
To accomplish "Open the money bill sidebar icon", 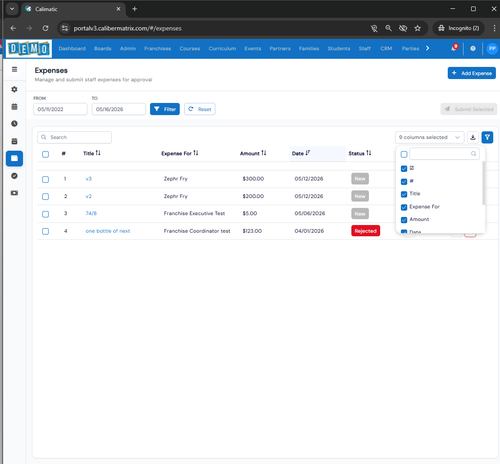I will click(14, 193).
